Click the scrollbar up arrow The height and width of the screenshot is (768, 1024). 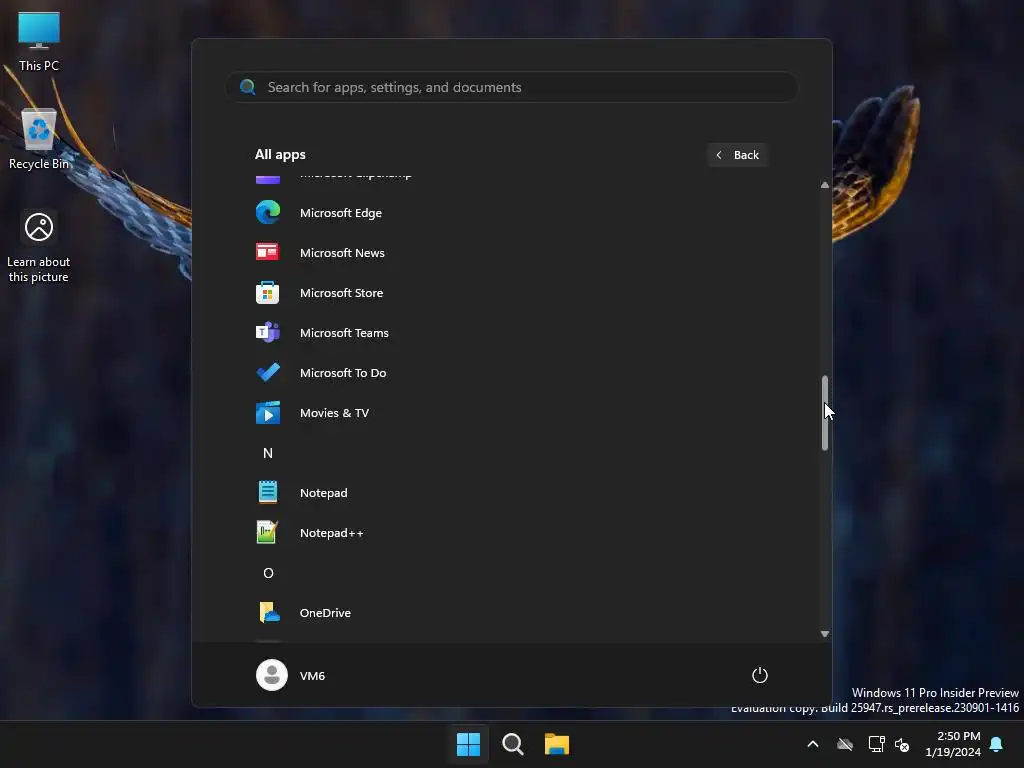tap(825, 185)
